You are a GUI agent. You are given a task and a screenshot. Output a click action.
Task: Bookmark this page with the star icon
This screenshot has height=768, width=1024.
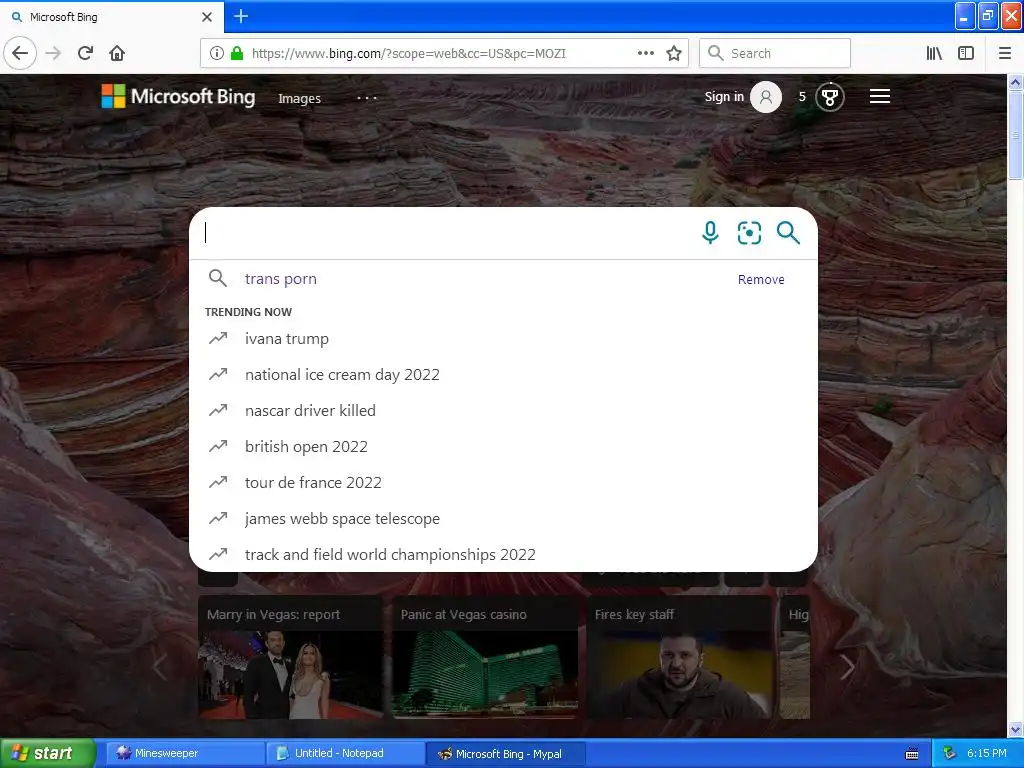point(674,53)
